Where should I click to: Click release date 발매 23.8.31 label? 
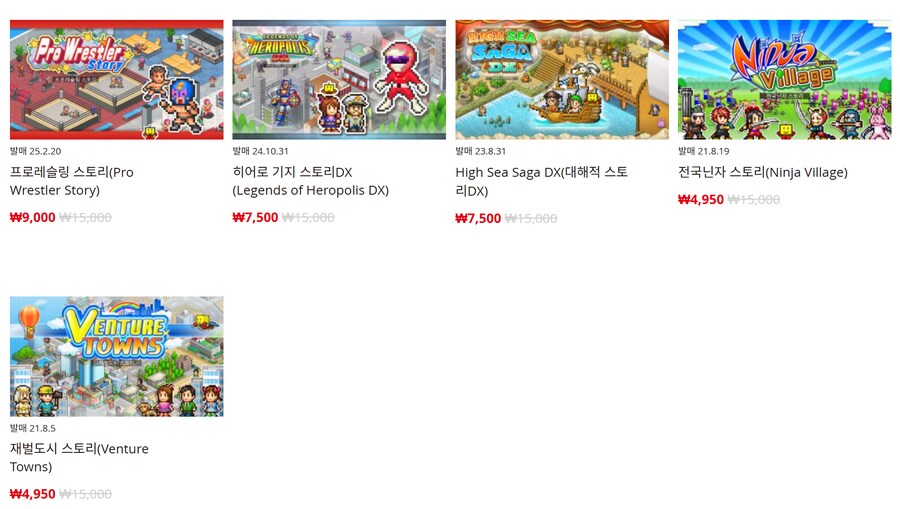click(x=481, y=151)
